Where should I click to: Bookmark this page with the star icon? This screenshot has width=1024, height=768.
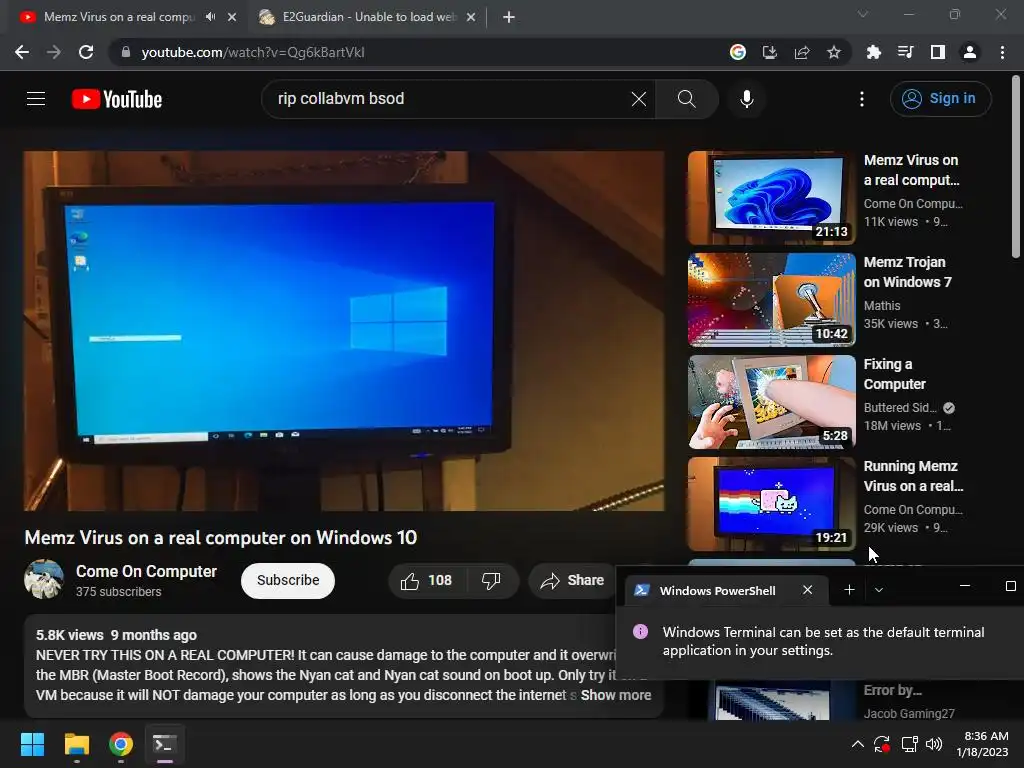coord(833,52)
